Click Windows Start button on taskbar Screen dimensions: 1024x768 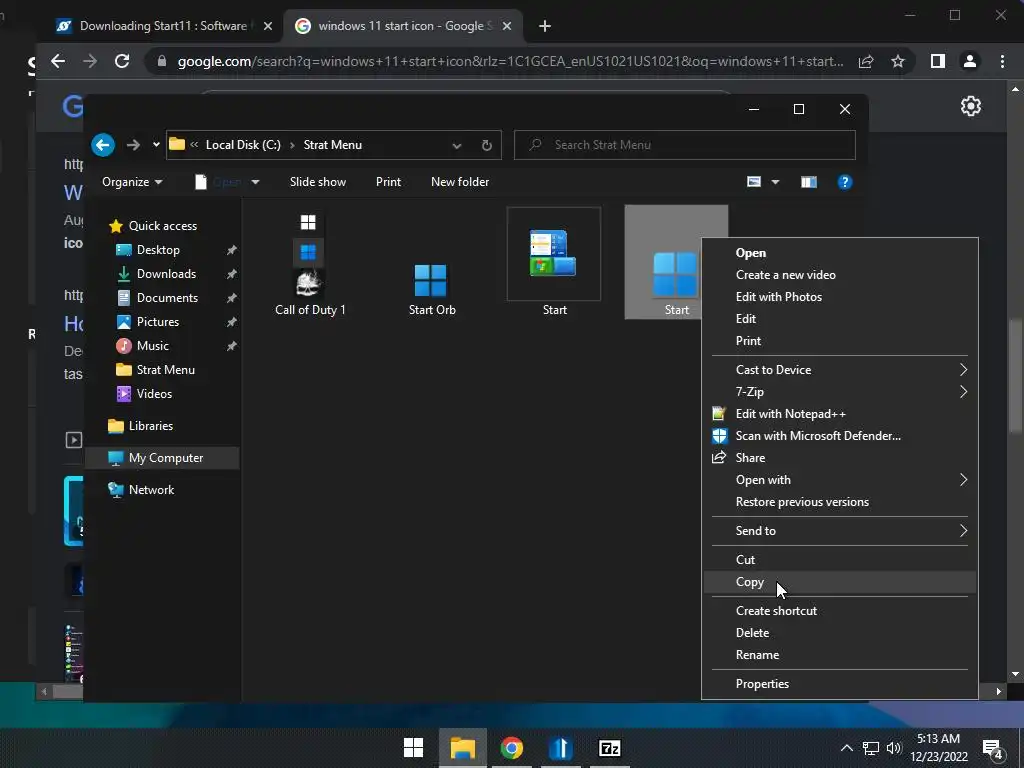coord(413,748)
